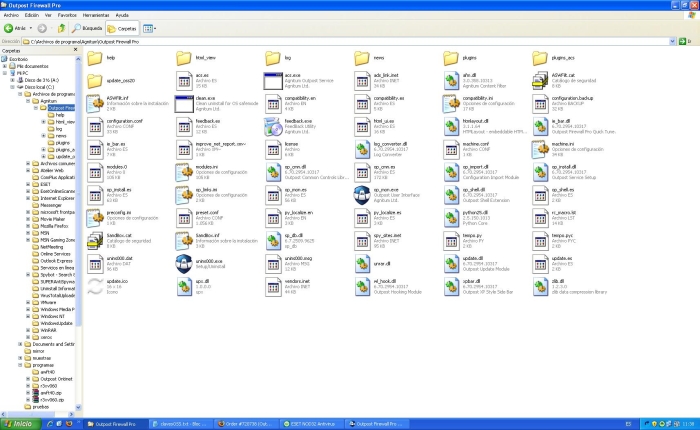Switch to claves055.txt Notepad taskbar button
Viewport: 700px width, 430px height.
179,424
